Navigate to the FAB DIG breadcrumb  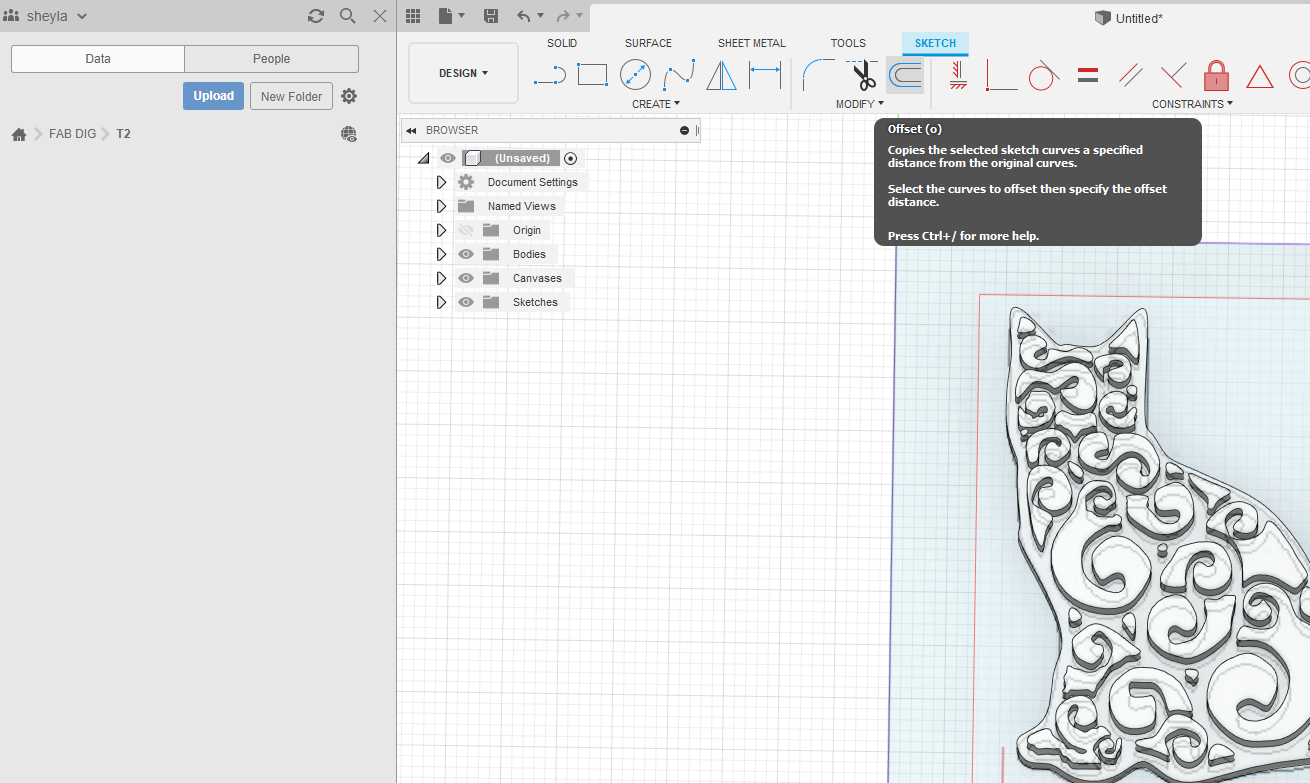[x=72, y=134]
